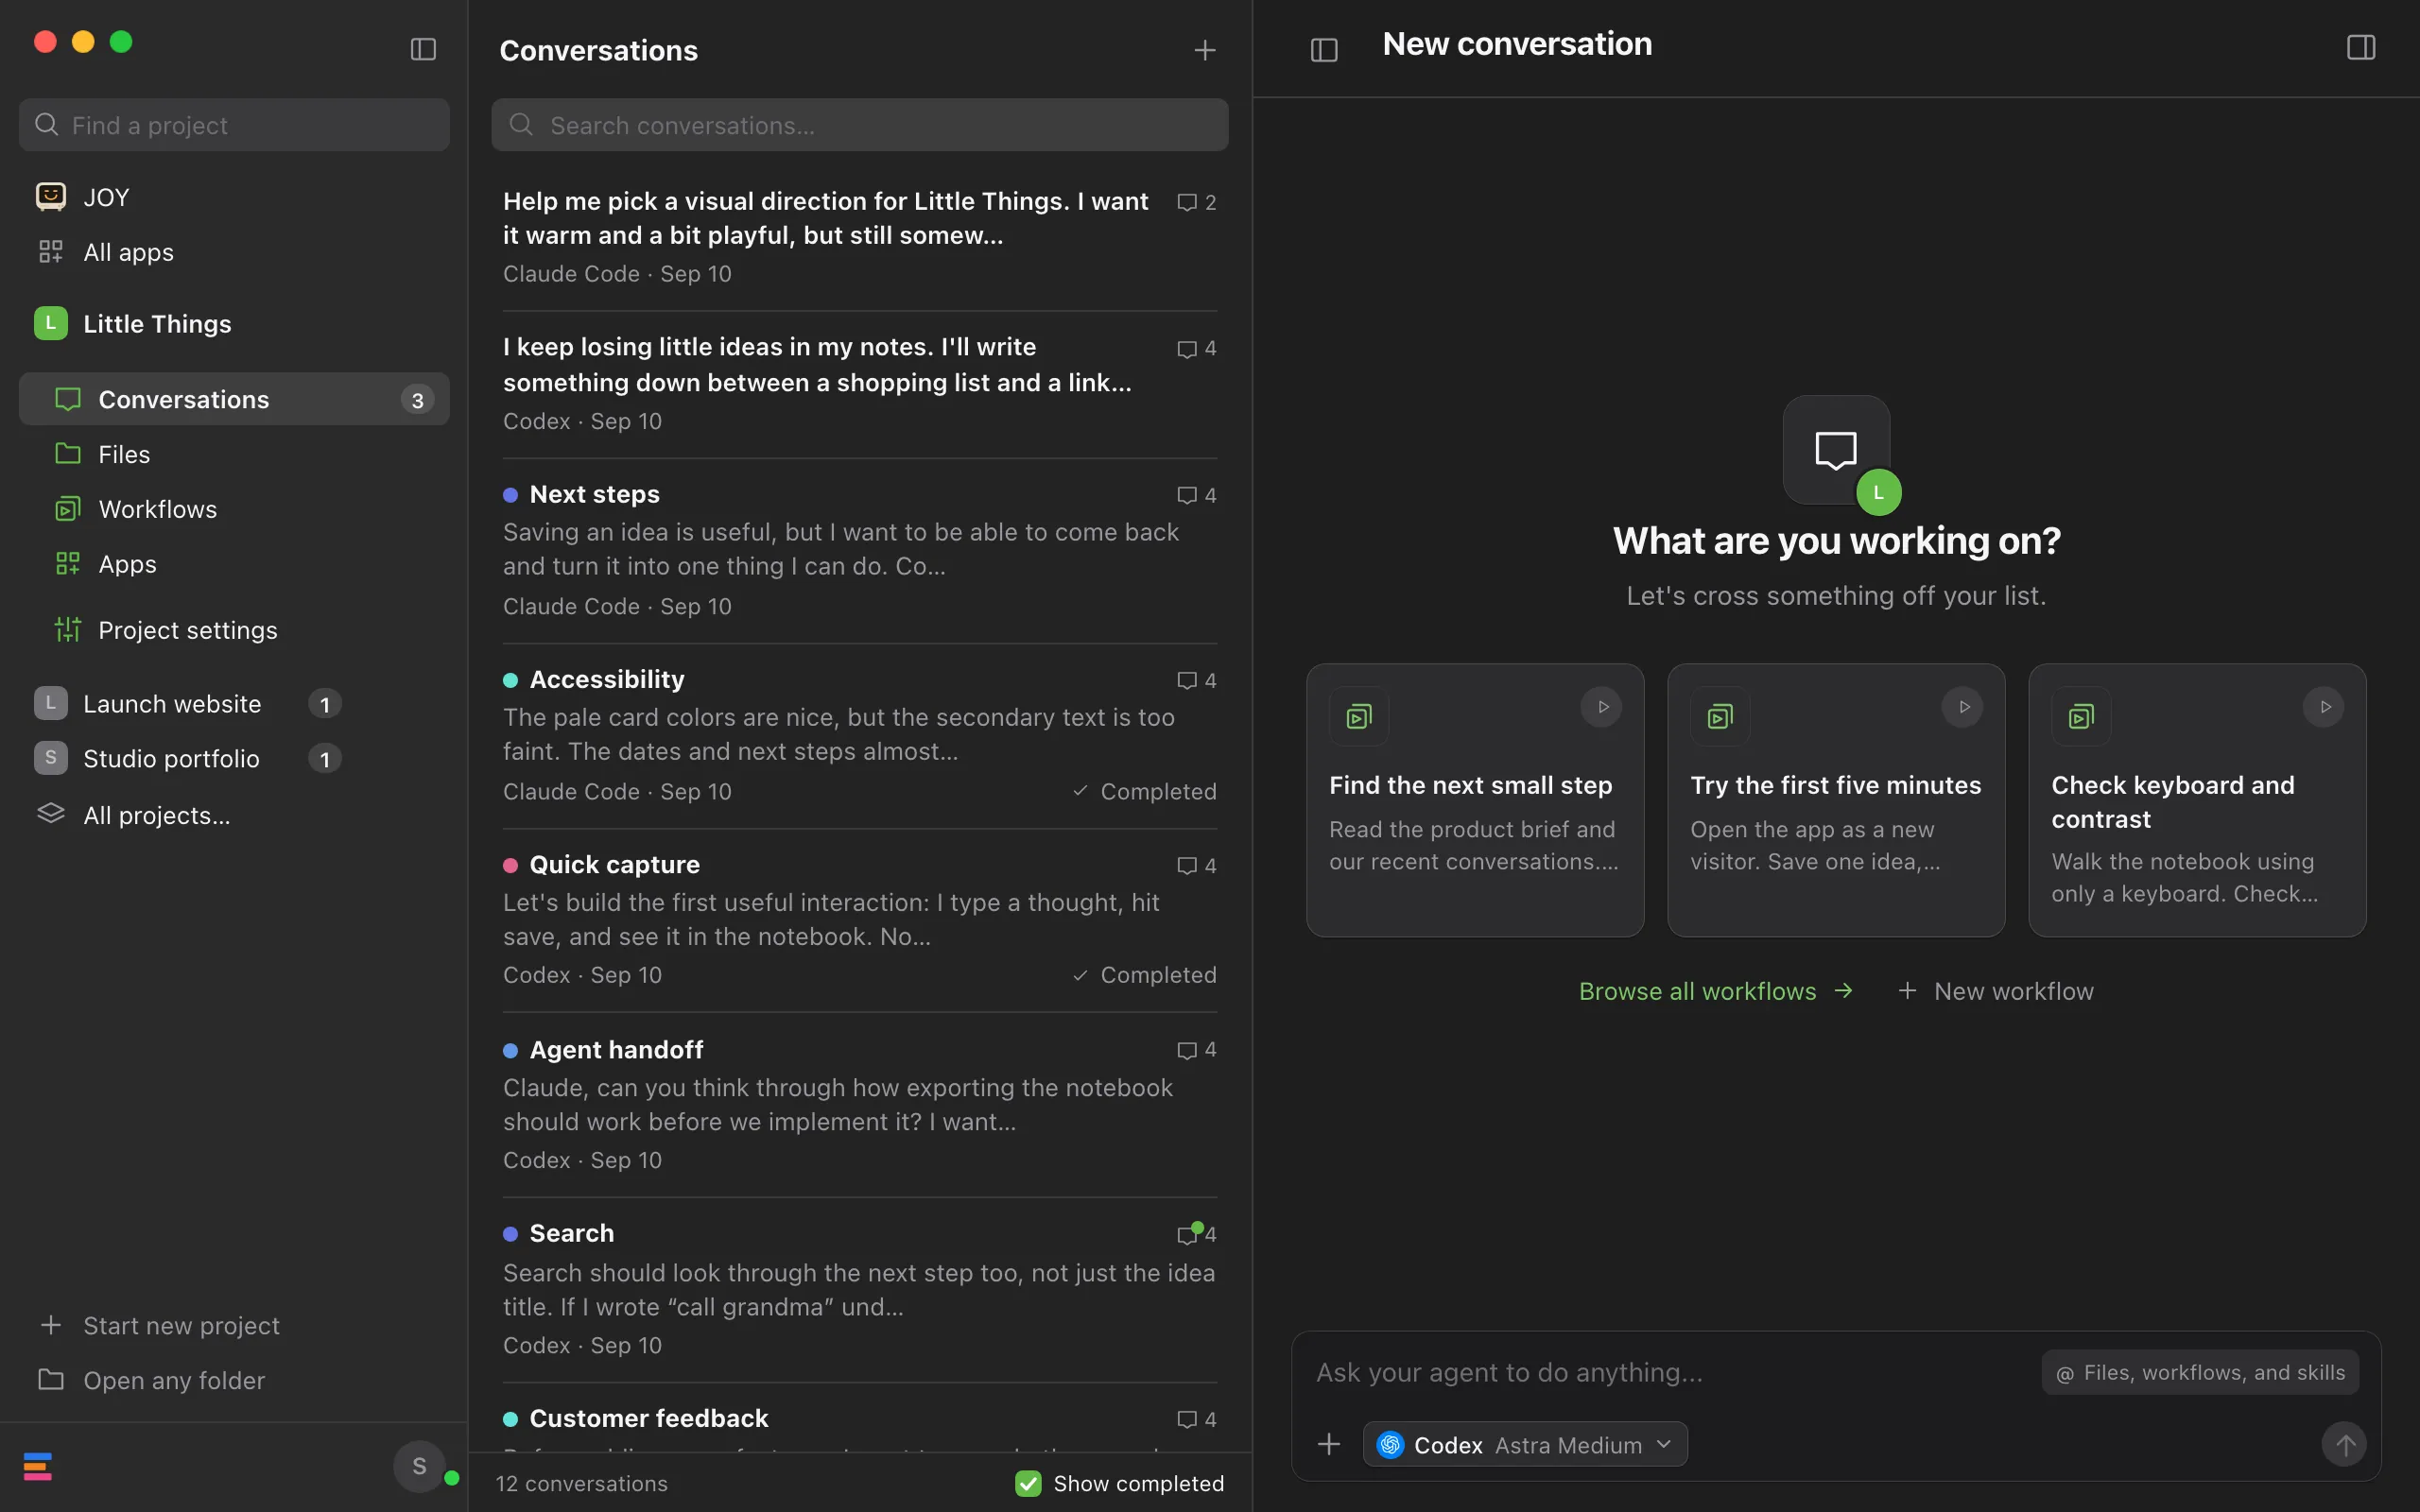Viewport: 2420px width, 1512px height.
Task: Click the Files, workflows, and skills chip
Action: tap(2200, 1373)
